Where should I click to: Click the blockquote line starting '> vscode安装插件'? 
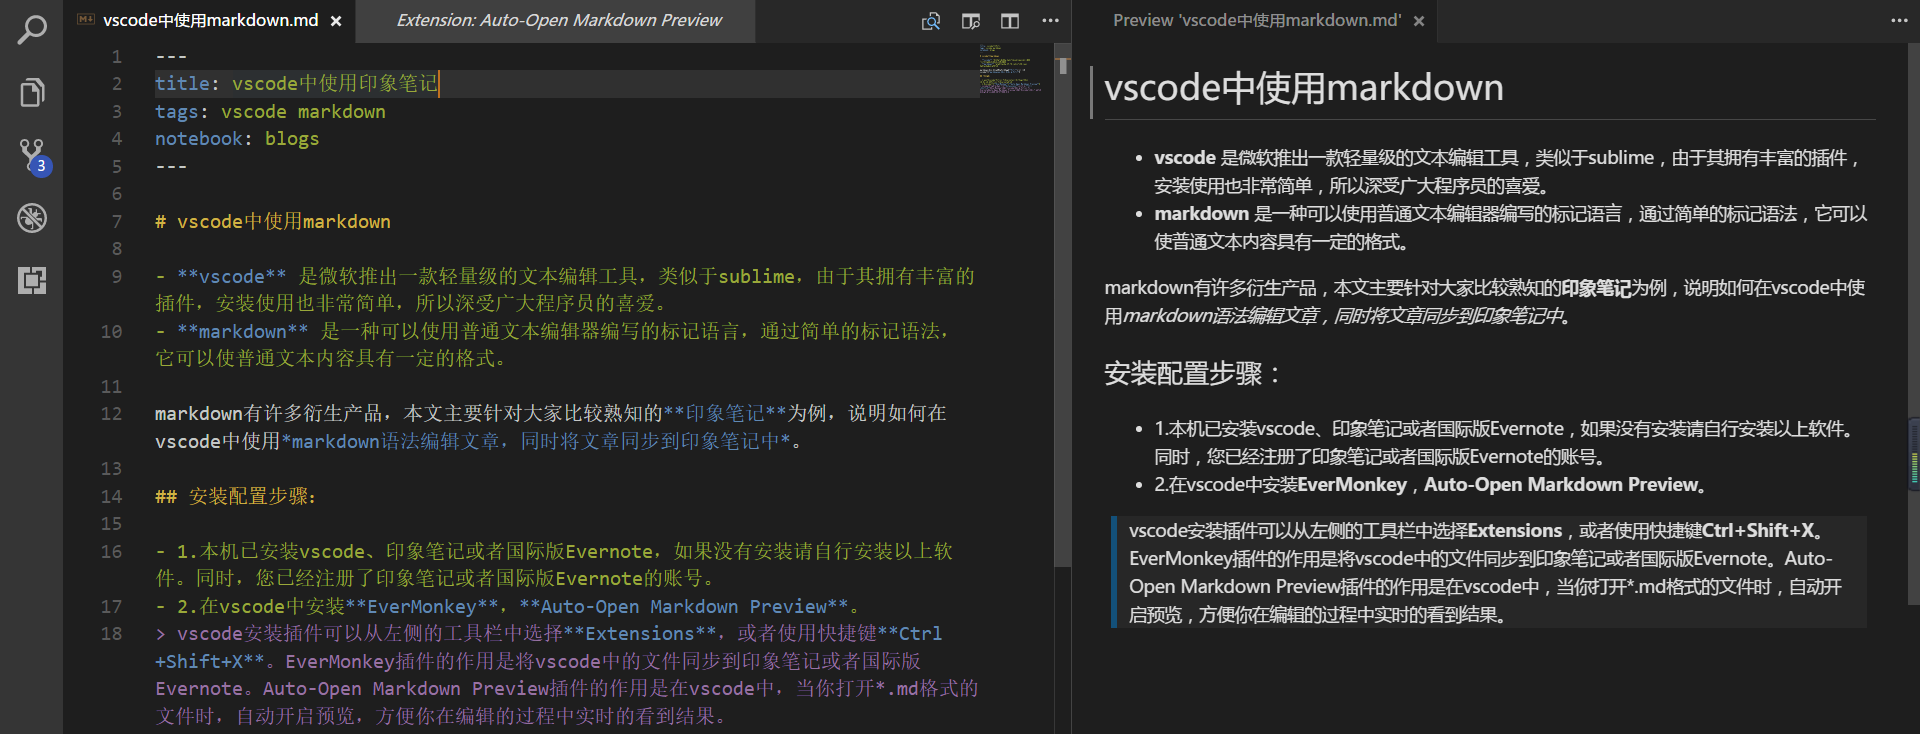566,675
